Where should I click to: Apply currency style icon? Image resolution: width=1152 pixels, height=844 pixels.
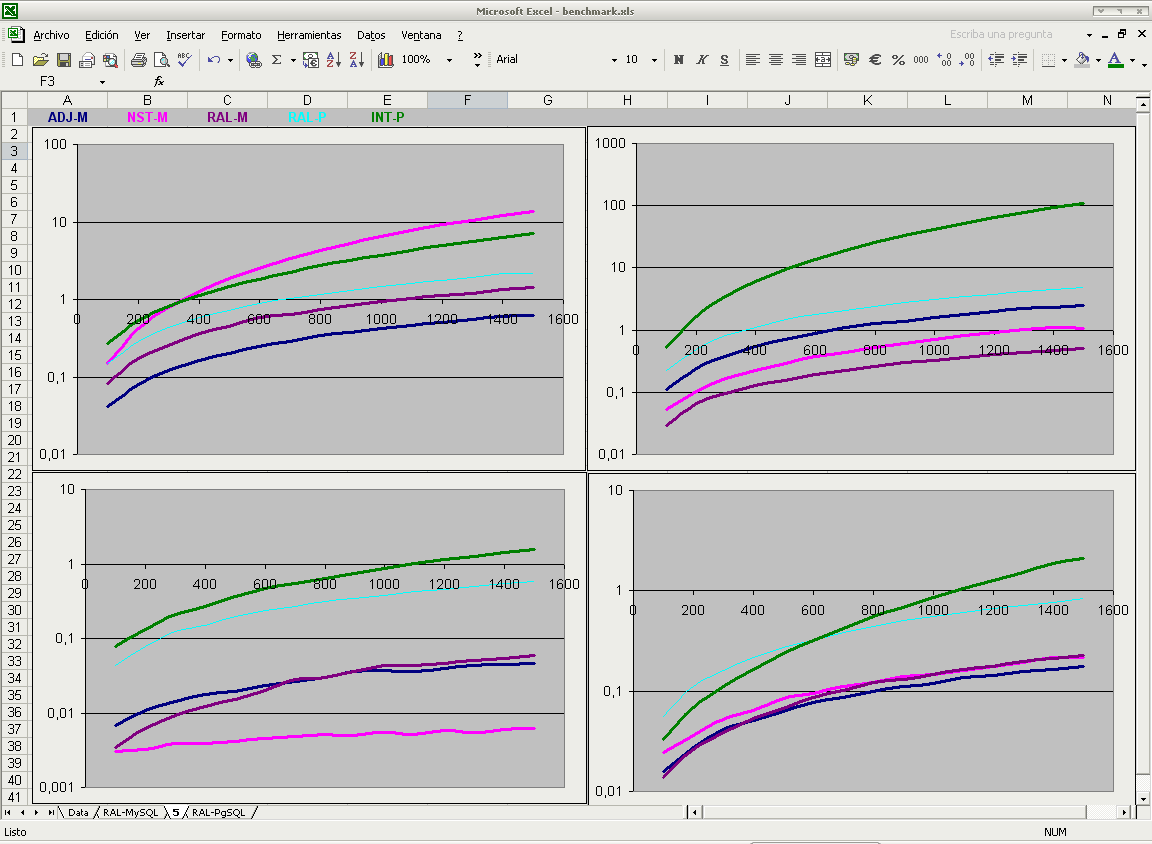coord(852,59)
